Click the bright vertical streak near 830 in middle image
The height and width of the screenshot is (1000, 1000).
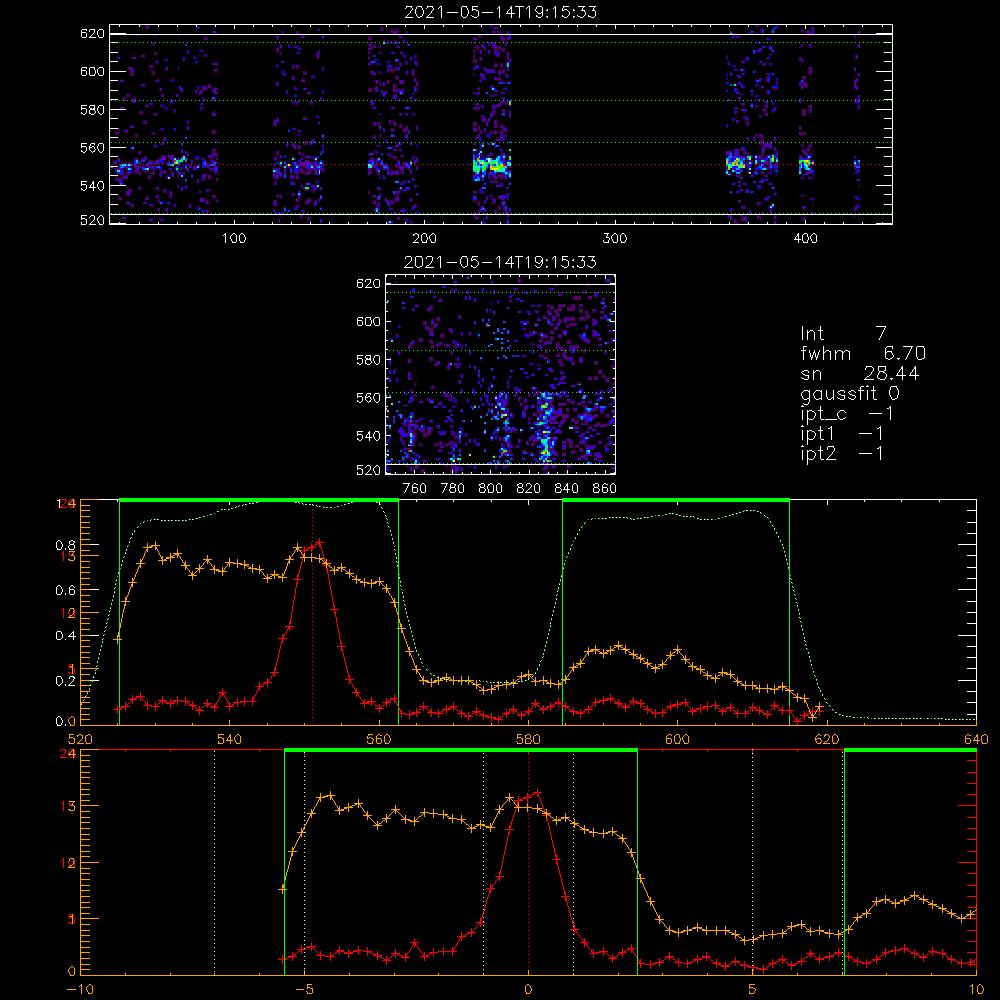(x=545, y=427)
